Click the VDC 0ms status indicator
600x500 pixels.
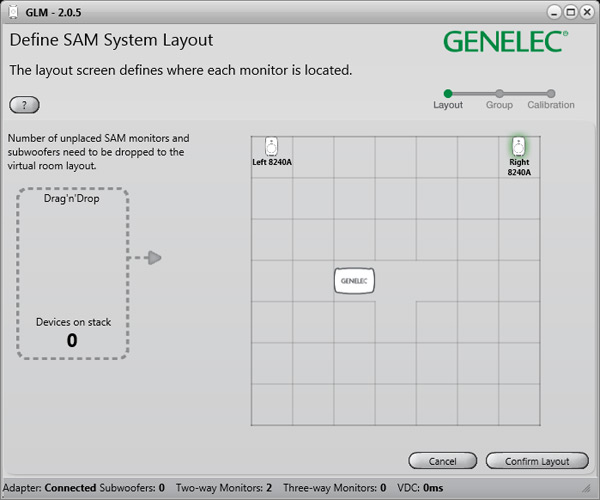[420, 488]
